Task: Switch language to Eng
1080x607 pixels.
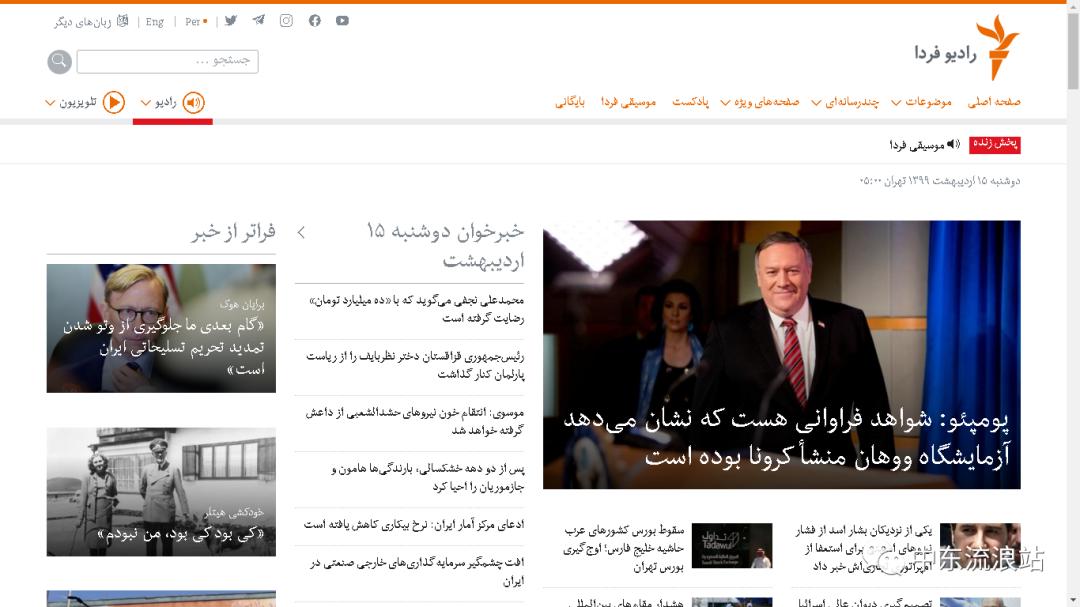Action: pos(155,22)
